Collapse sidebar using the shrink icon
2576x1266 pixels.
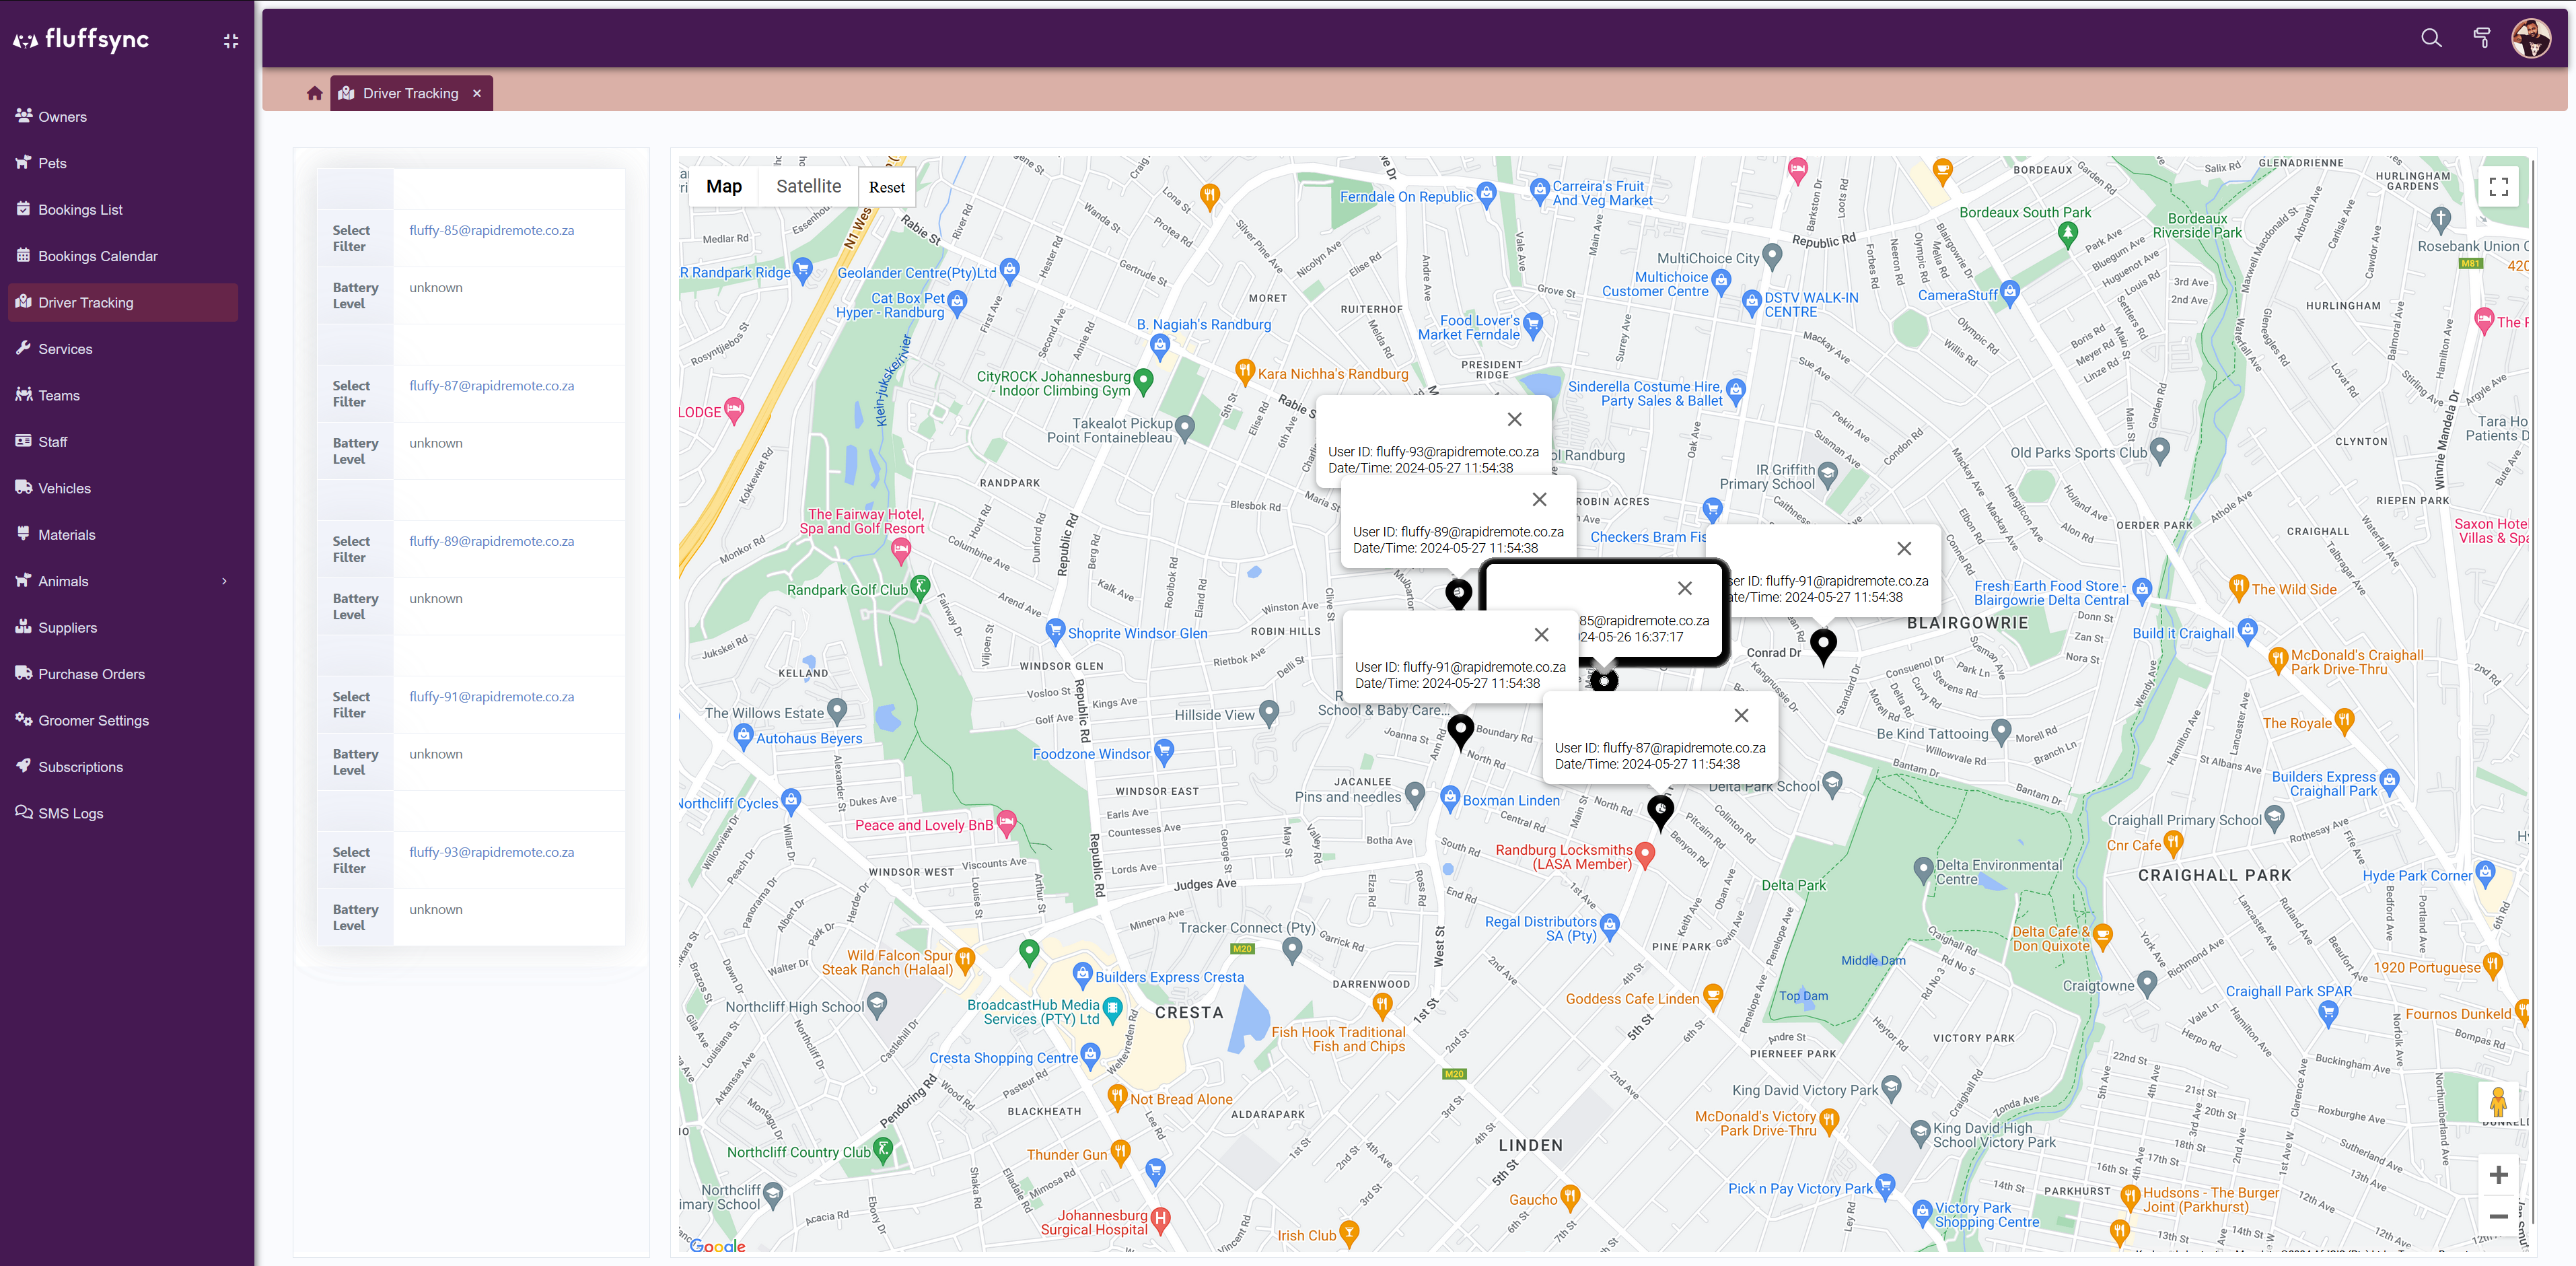click(x=231, y=41)
